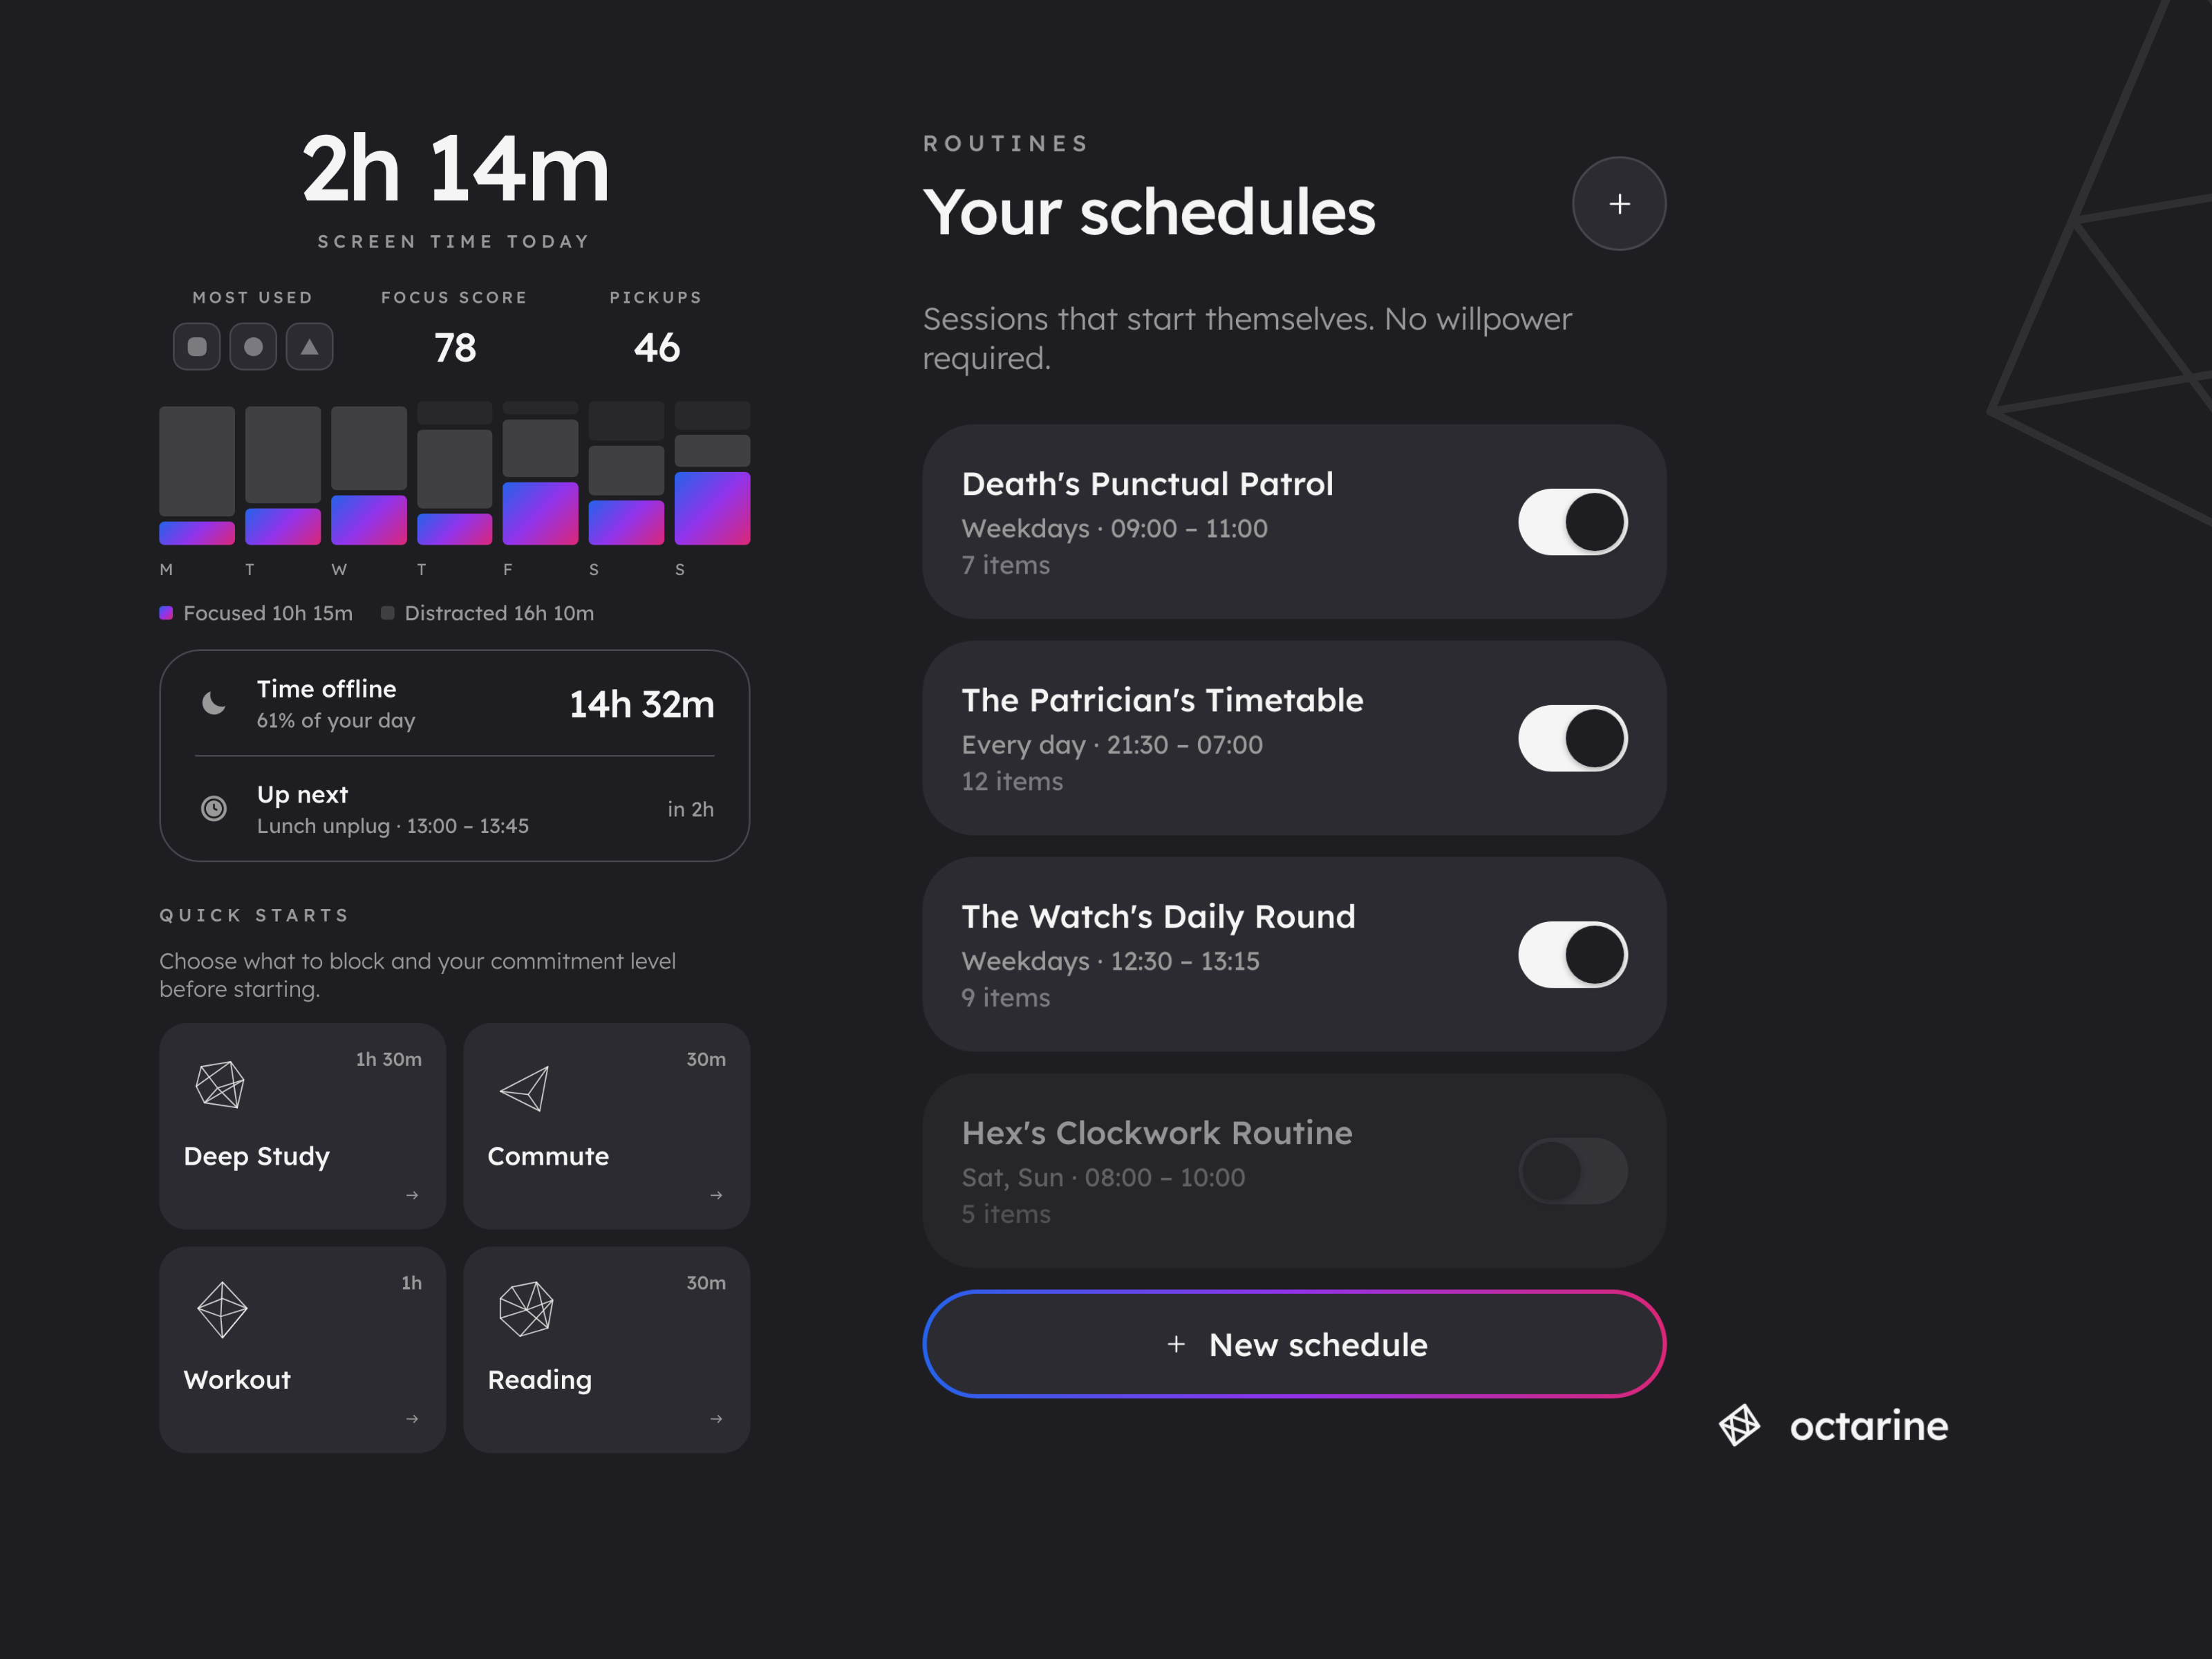The image size is (2212, 1659).
Task: Click the arrow on the Commute card
Action: coord(716,1195)
